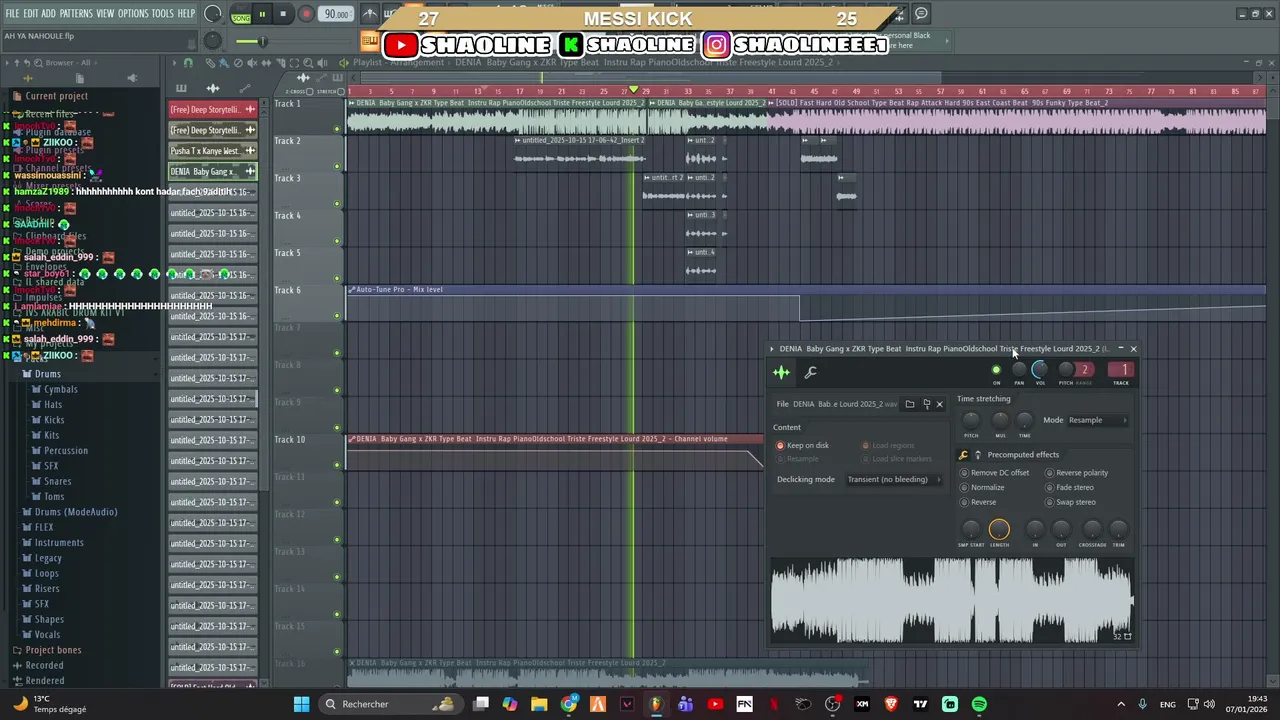Screen dimensions: 1280x720
Task: Toggle the PAT/SONG mode switch
Action: (241, 14)
